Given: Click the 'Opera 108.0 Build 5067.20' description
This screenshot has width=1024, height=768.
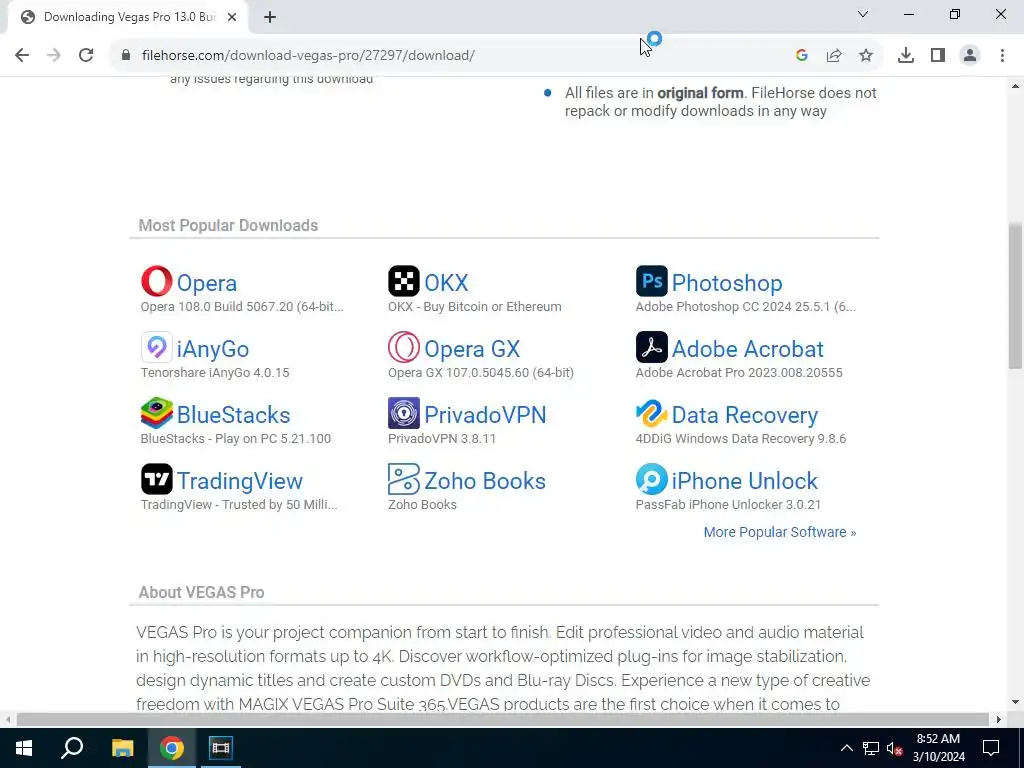Looking at the screenshot, I should click(242, 306).
